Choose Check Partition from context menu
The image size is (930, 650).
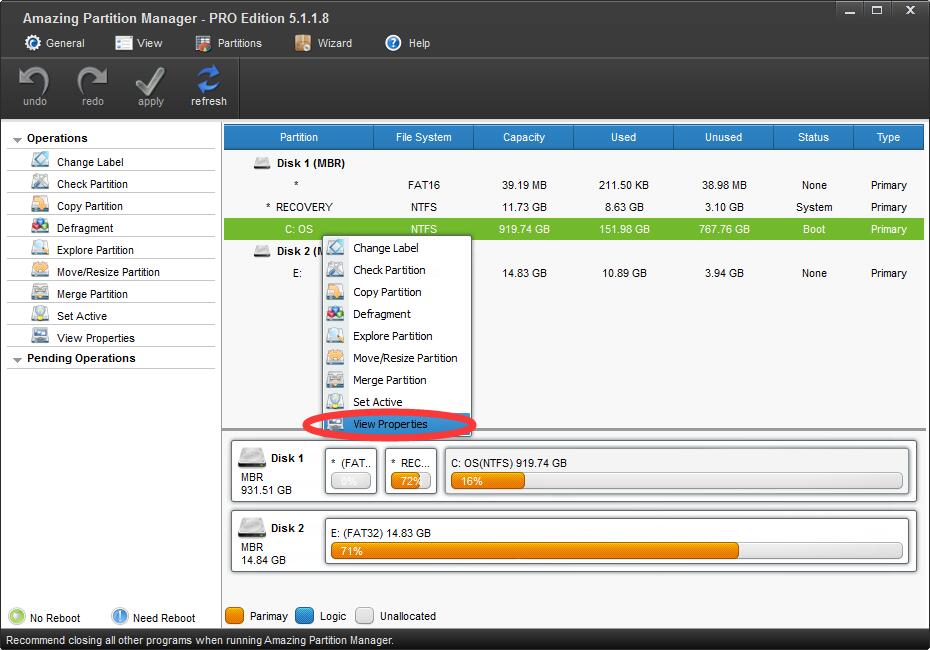click(397, 270)
